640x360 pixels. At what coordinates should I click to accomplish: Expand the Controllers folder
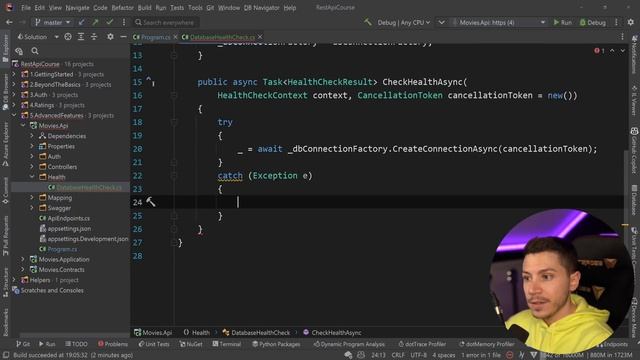[32, 167]
